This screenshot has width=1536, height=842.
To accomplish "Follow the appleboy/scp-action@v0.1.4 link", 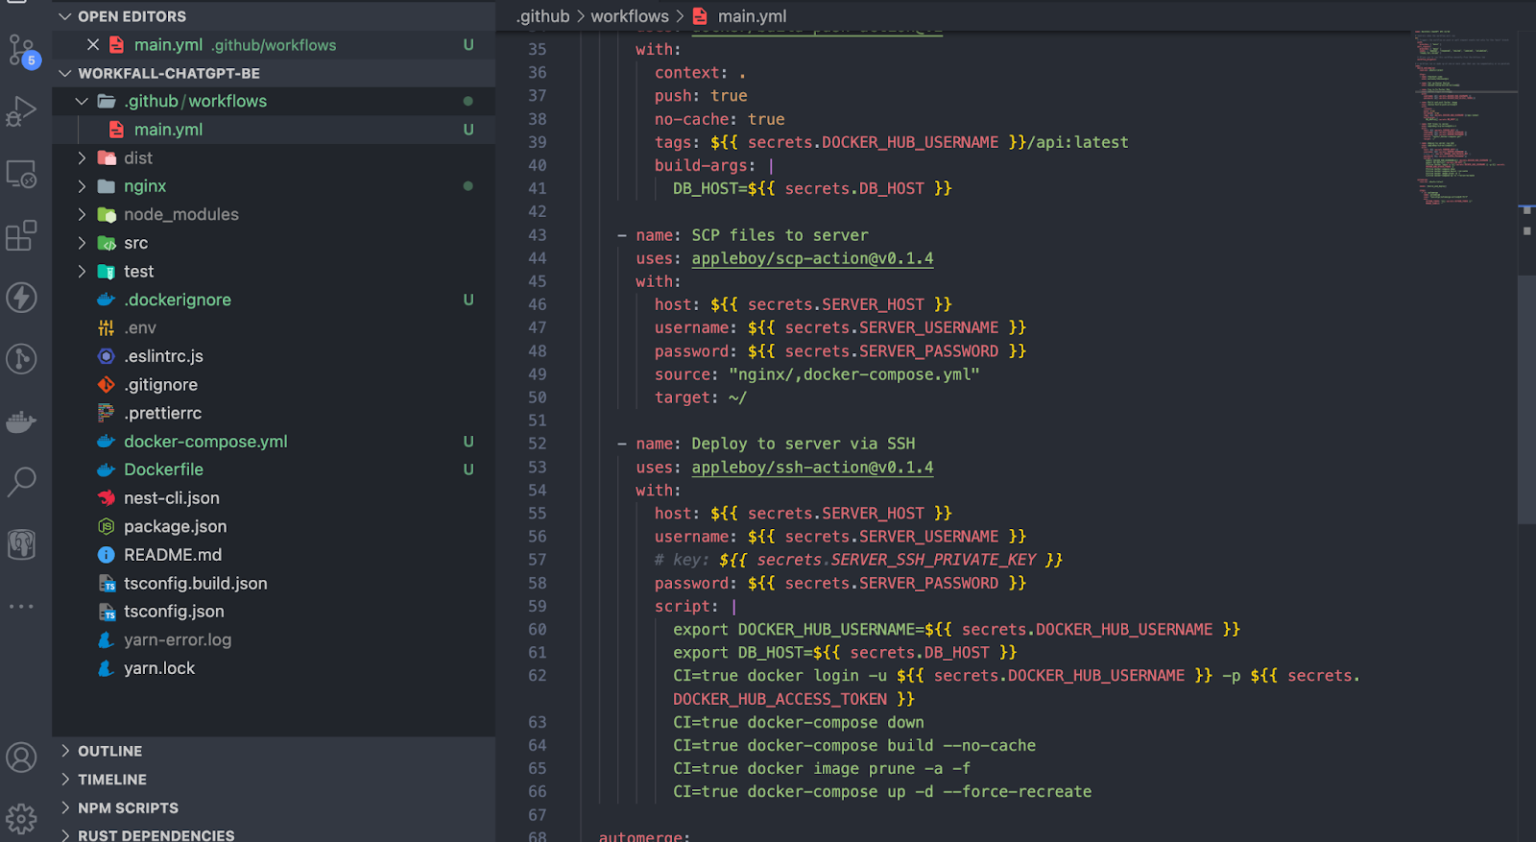I will (812, 259).
